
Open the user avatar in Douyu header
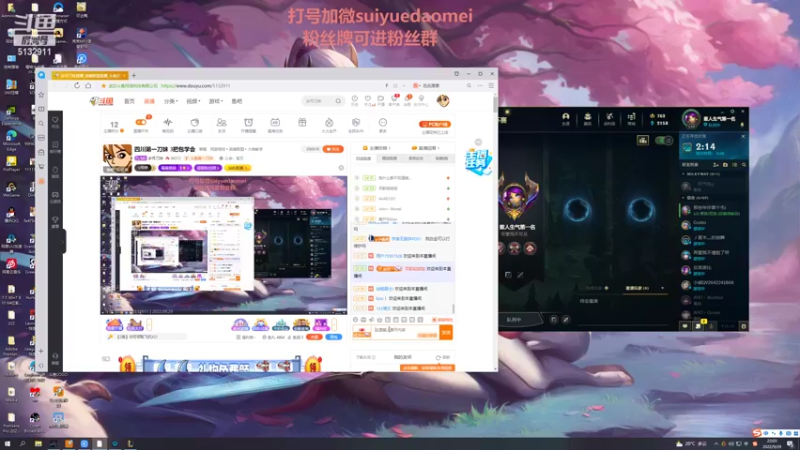click(x=443, y=101)
